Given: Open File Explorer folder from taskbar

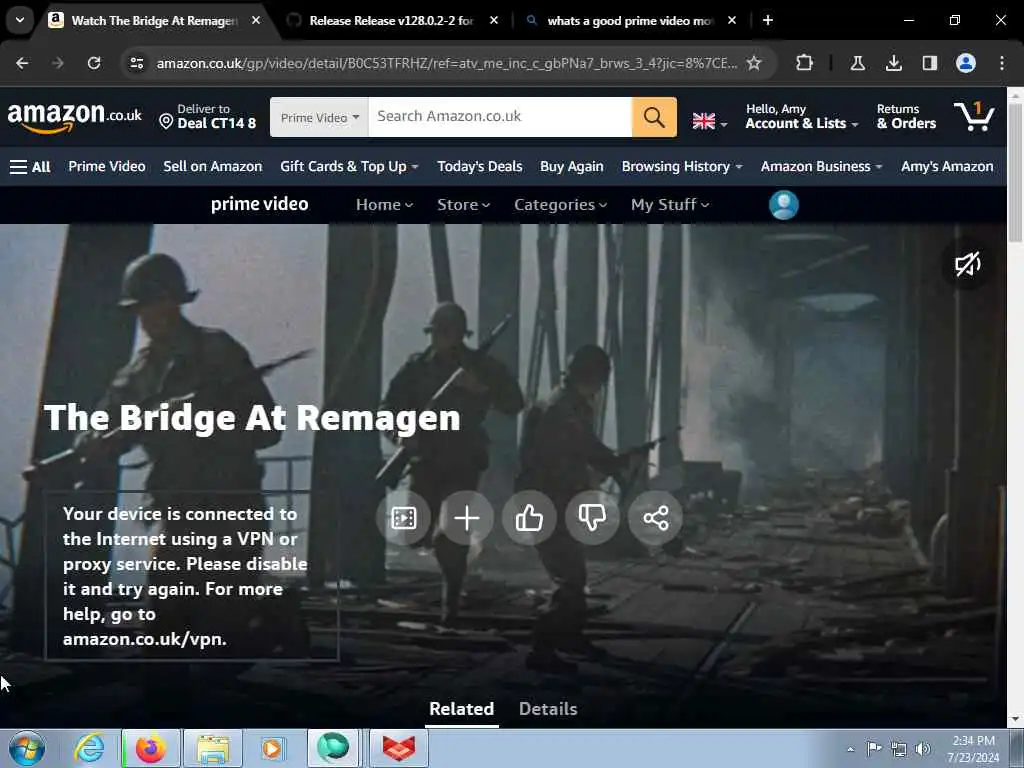Looking at the screenshot, I should 213,748.
